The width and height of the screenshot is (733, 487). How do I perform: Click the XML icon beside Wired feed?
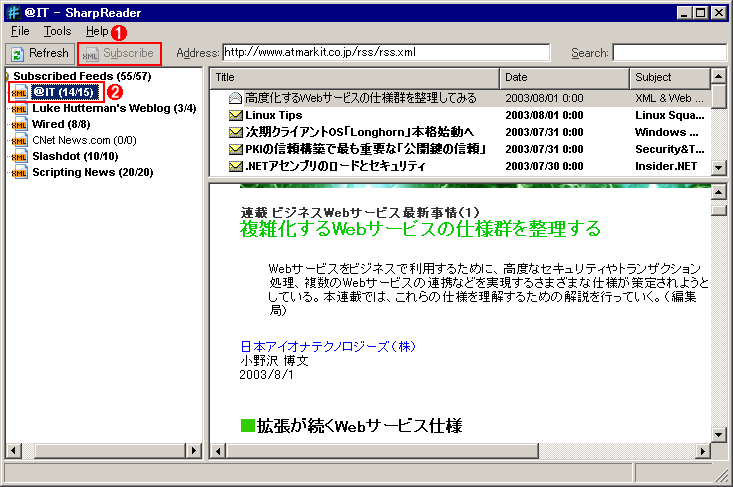click(19, 125)
